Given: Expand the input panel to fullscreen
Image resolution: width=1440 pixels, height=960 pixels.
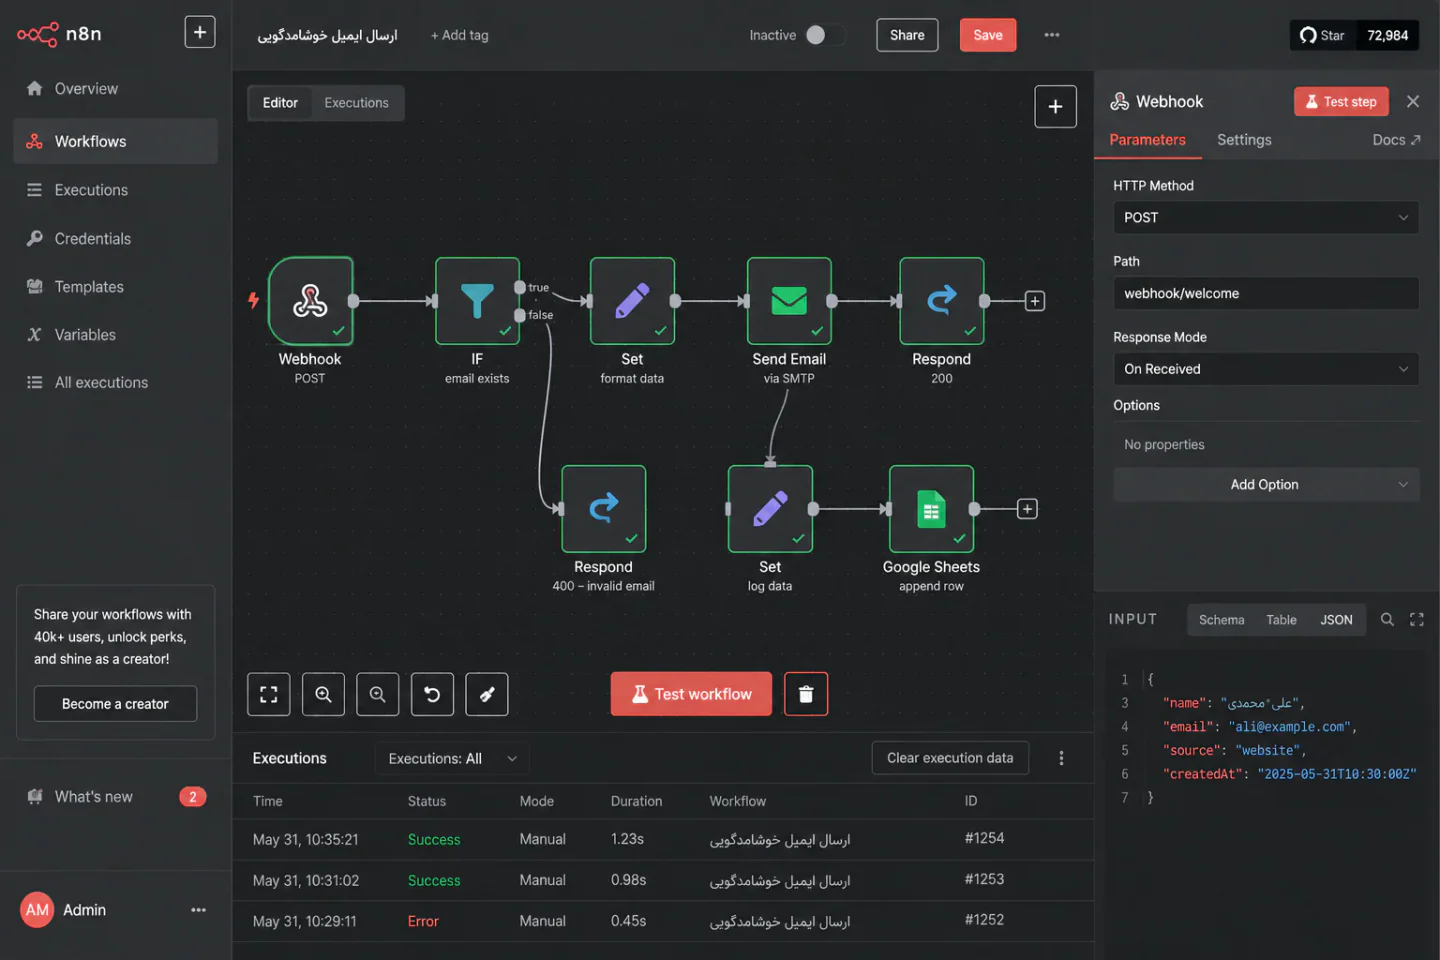Looking at the screenshot, I should click(1417, 620).
